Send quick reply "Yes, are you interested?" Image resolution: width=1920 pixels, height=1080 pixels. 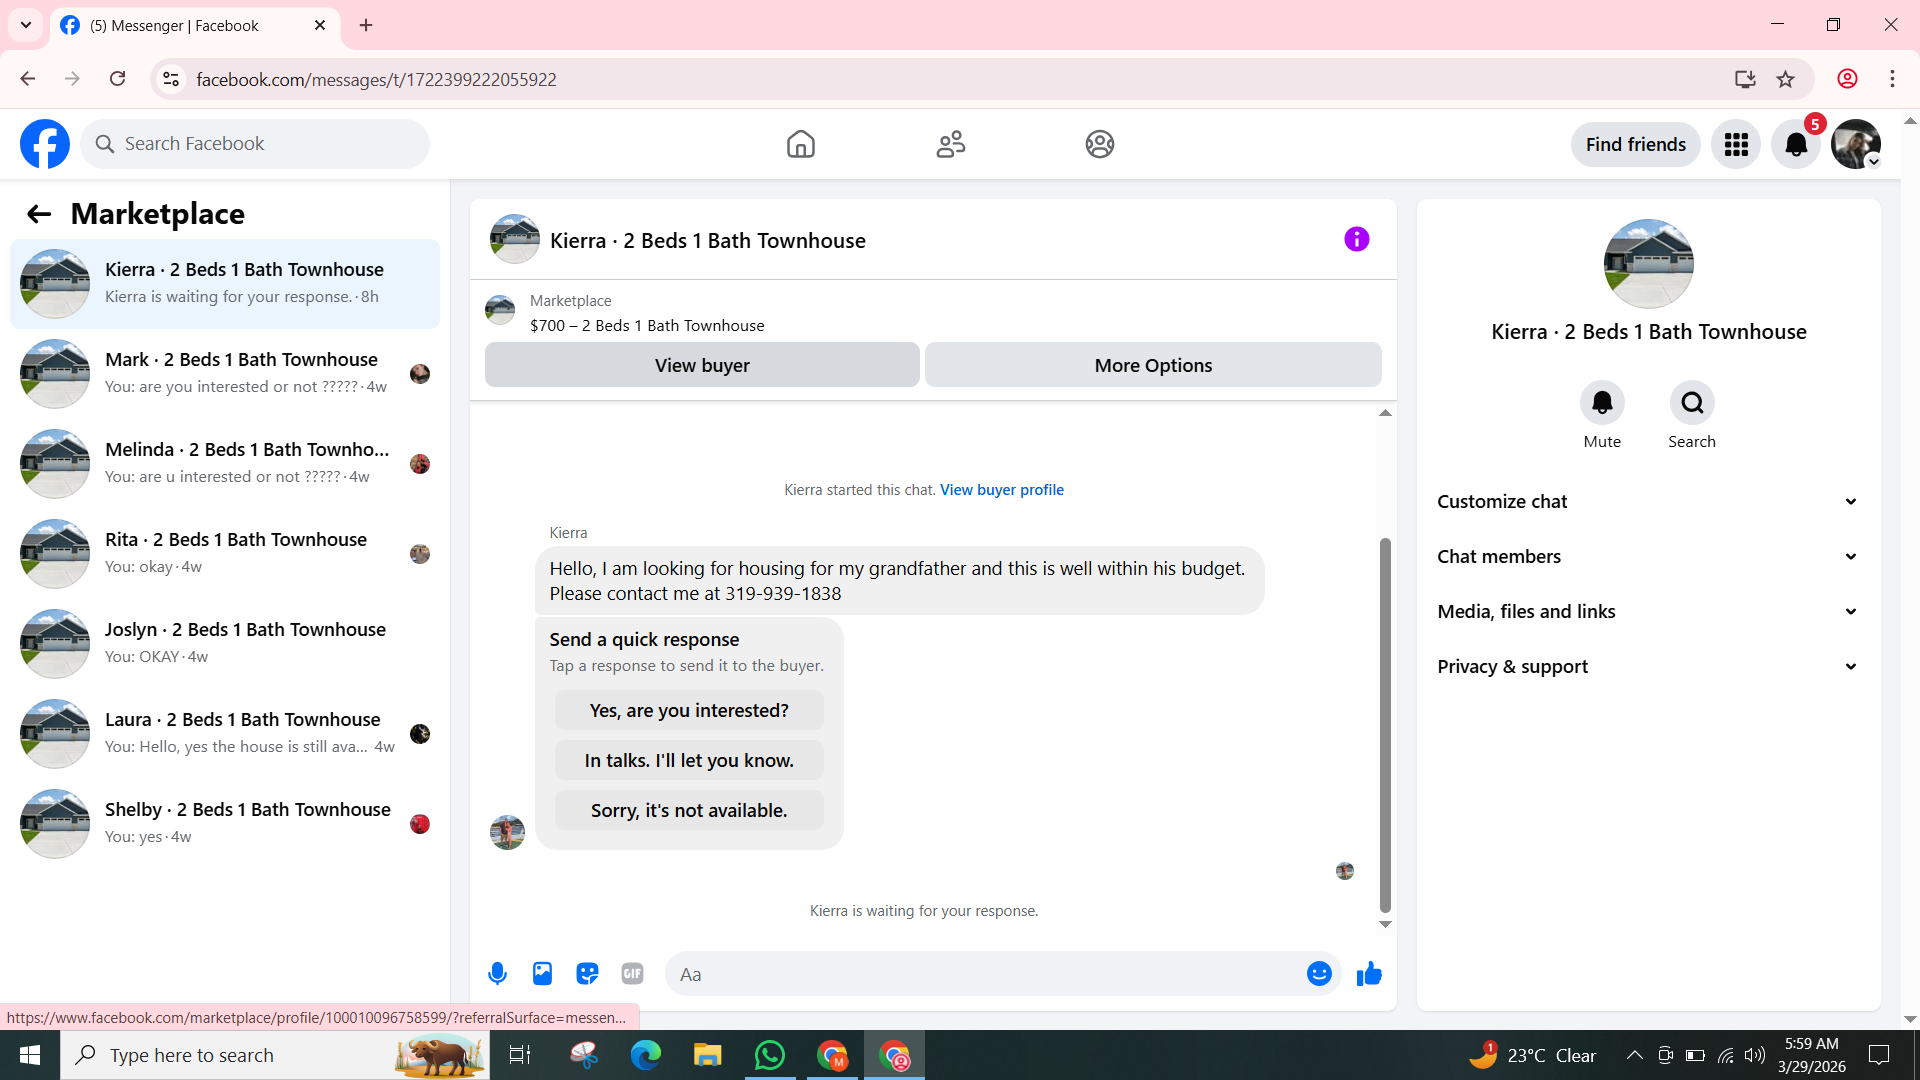click(689, 711)
